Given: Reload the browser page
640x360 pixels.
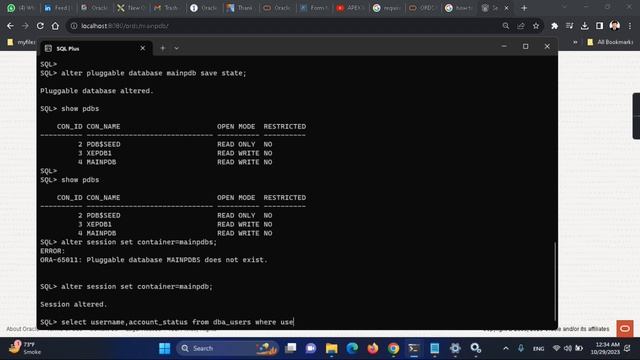Looking at the screenshot, I should pyautogui.click(x=40, y=26).
